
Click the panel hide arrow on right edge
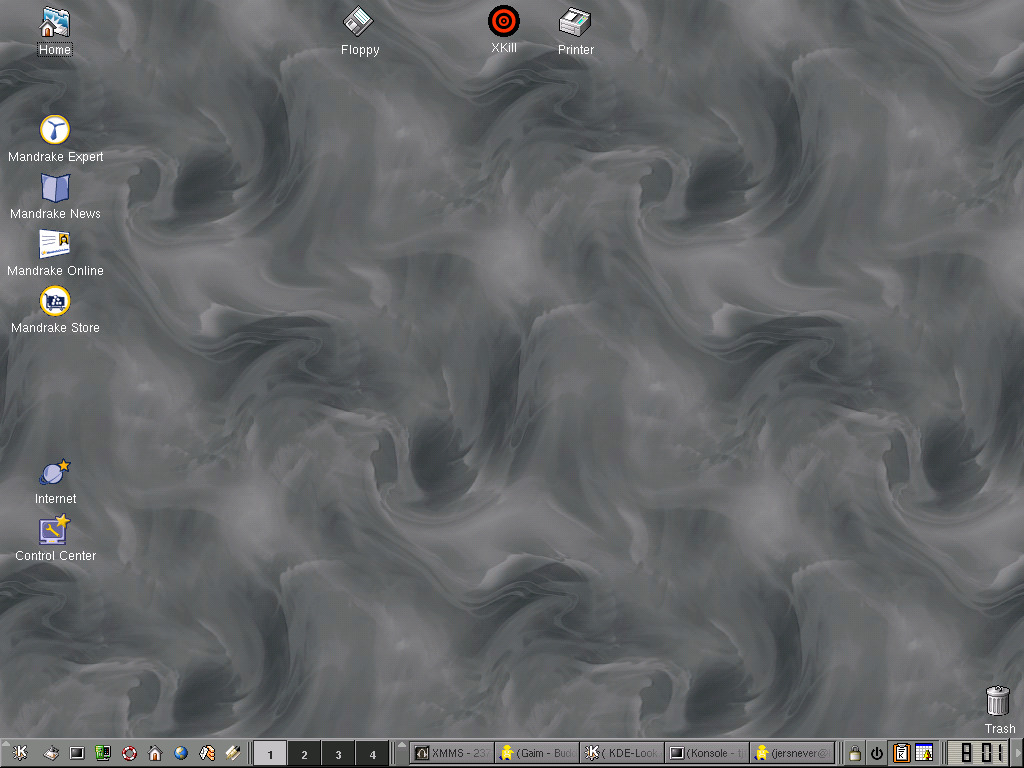1018,754
